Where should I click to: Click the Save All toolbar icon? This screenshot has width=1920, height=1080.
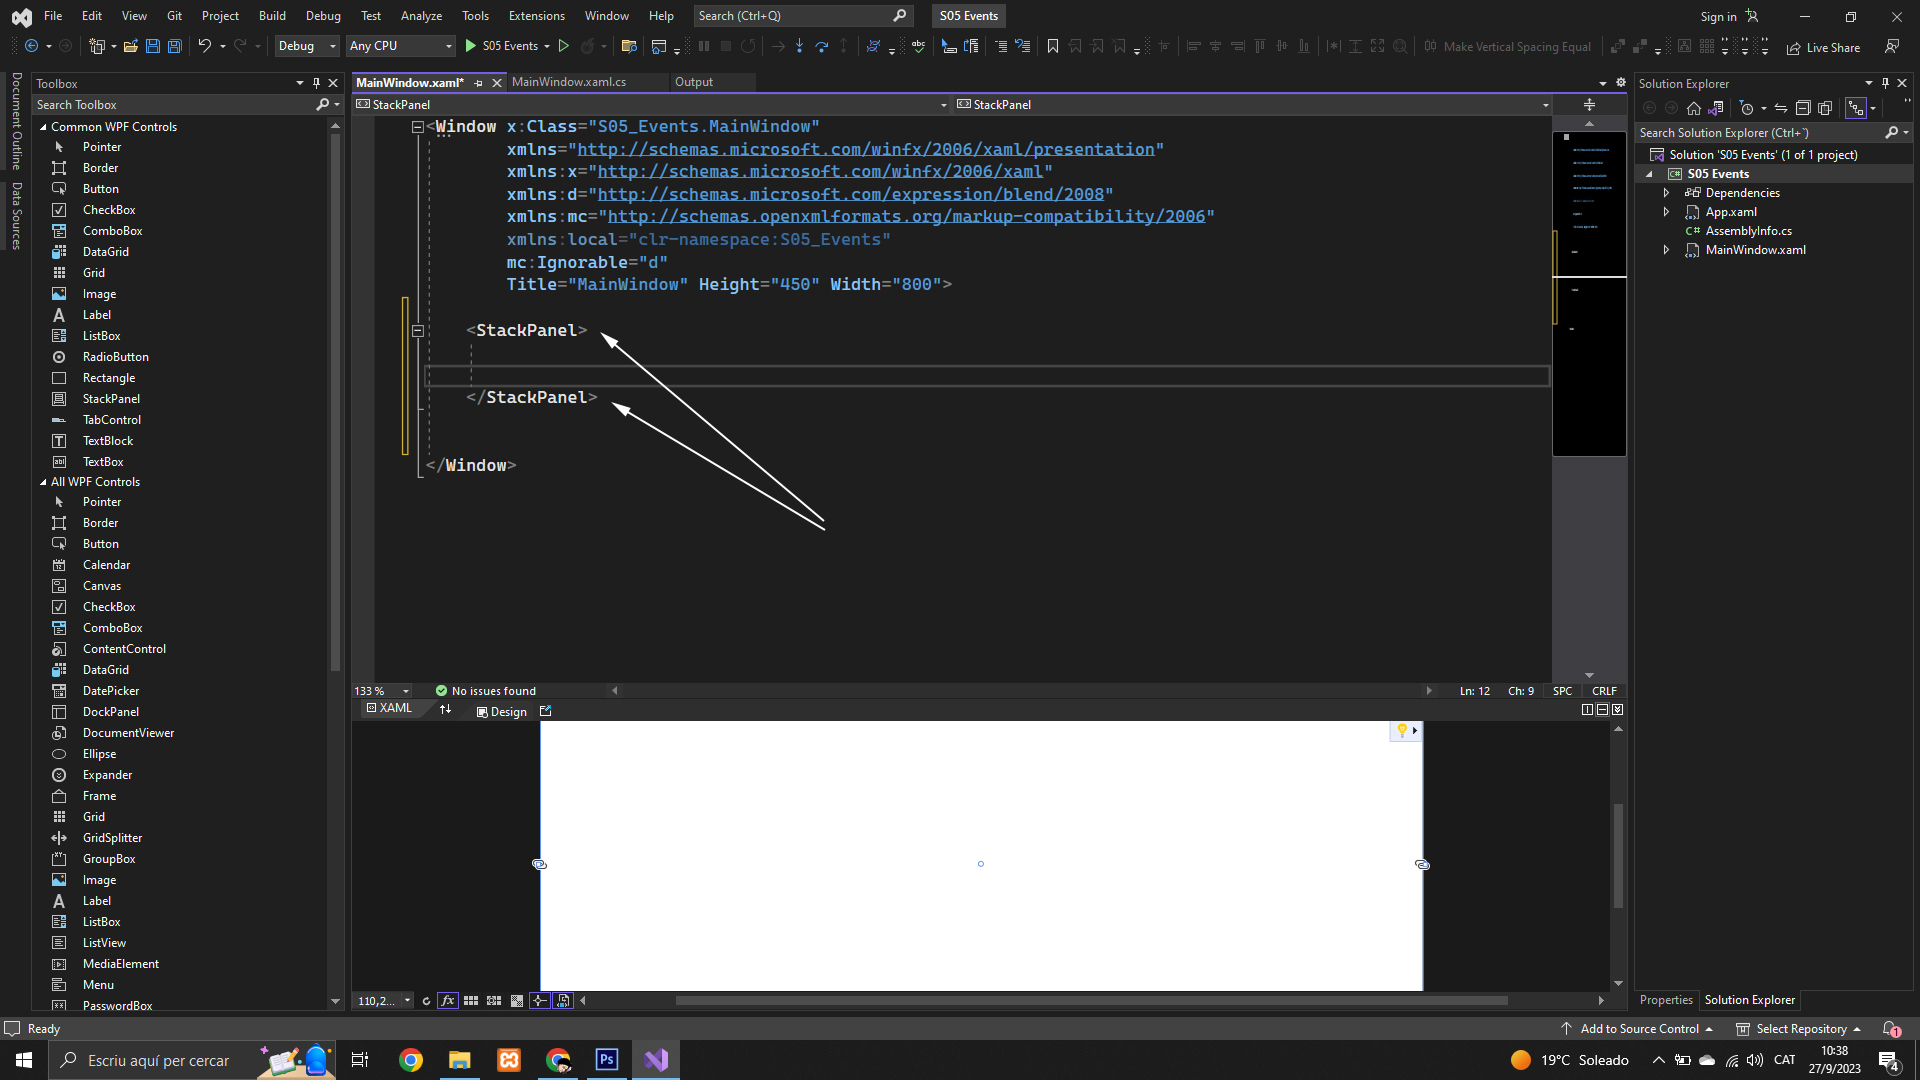pyautogui.click(x=174, y=46)
